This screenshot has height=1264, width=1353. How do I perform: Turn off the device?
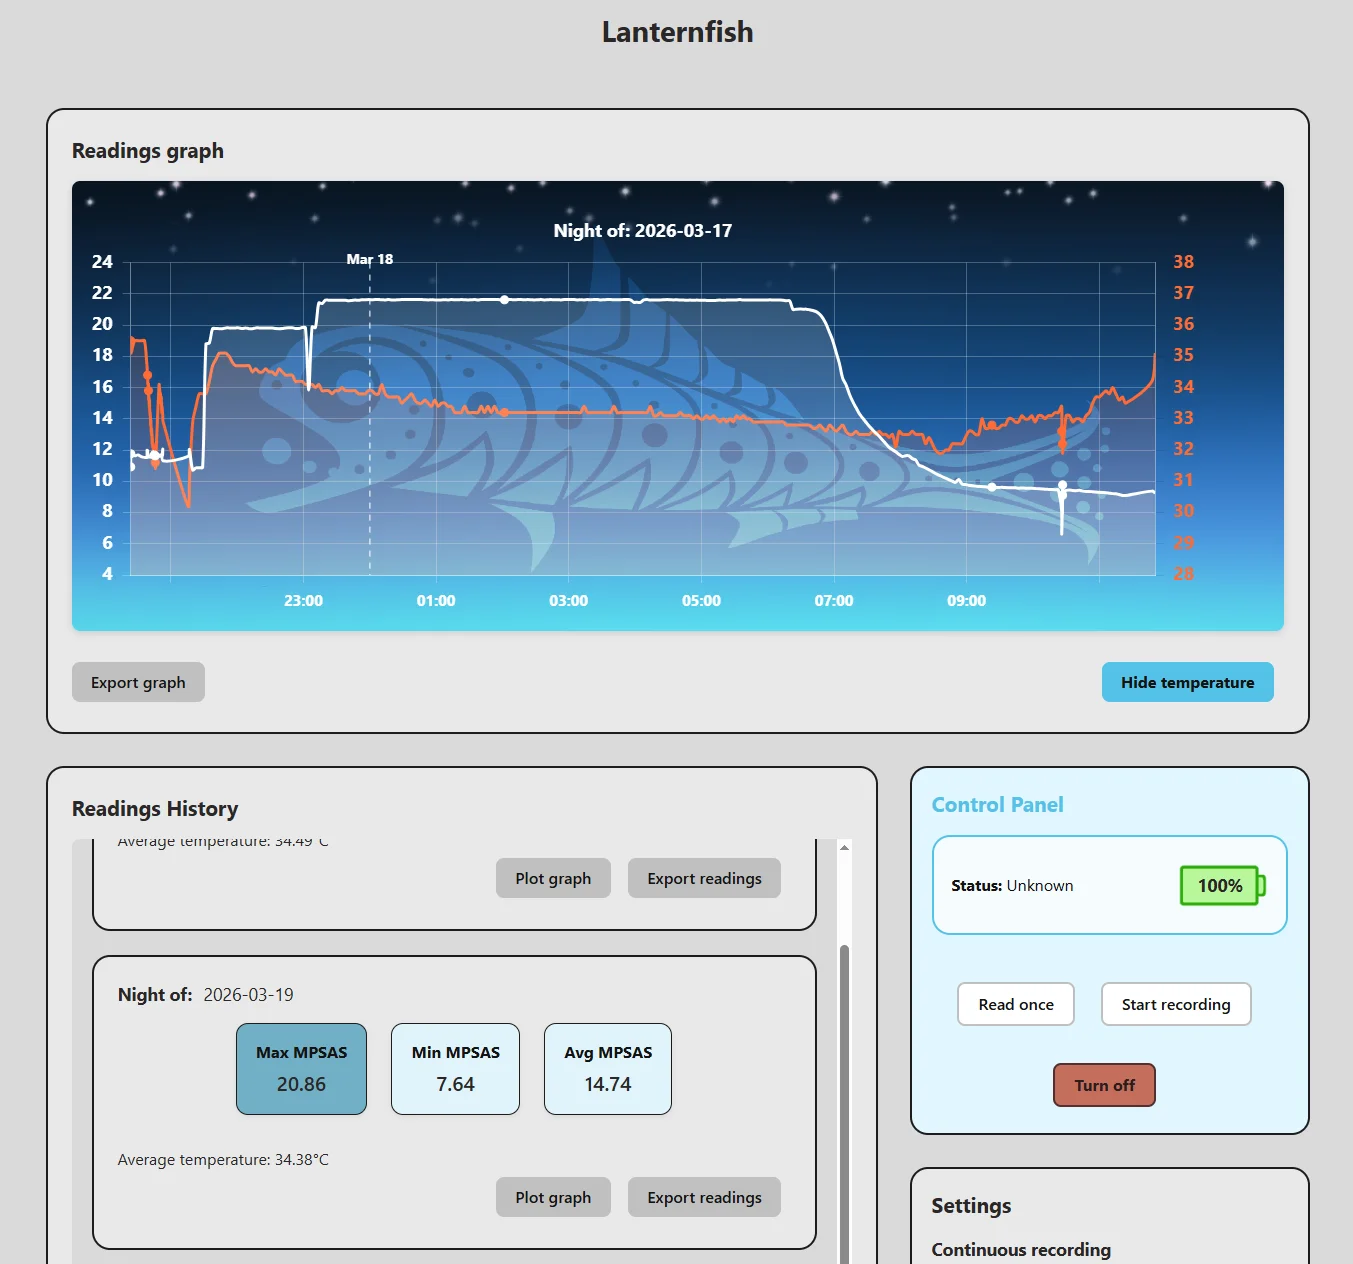[x=1104, y=1085]
